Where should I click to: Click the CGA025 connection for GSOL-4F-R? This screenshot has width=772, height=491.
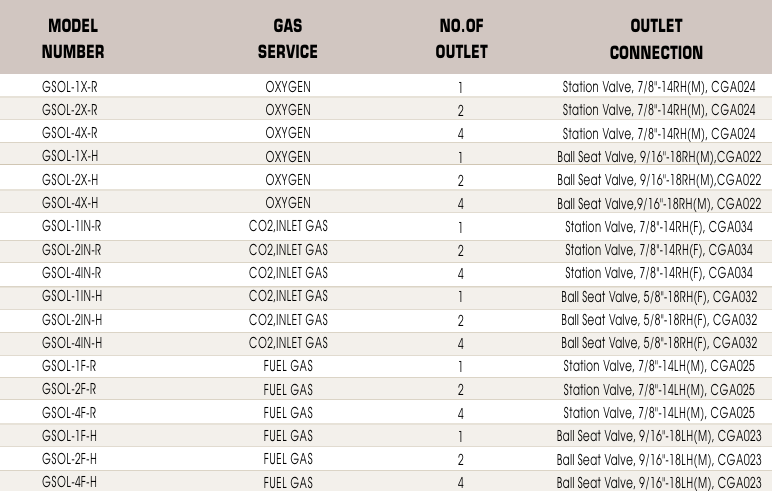[x=733, y=413]
